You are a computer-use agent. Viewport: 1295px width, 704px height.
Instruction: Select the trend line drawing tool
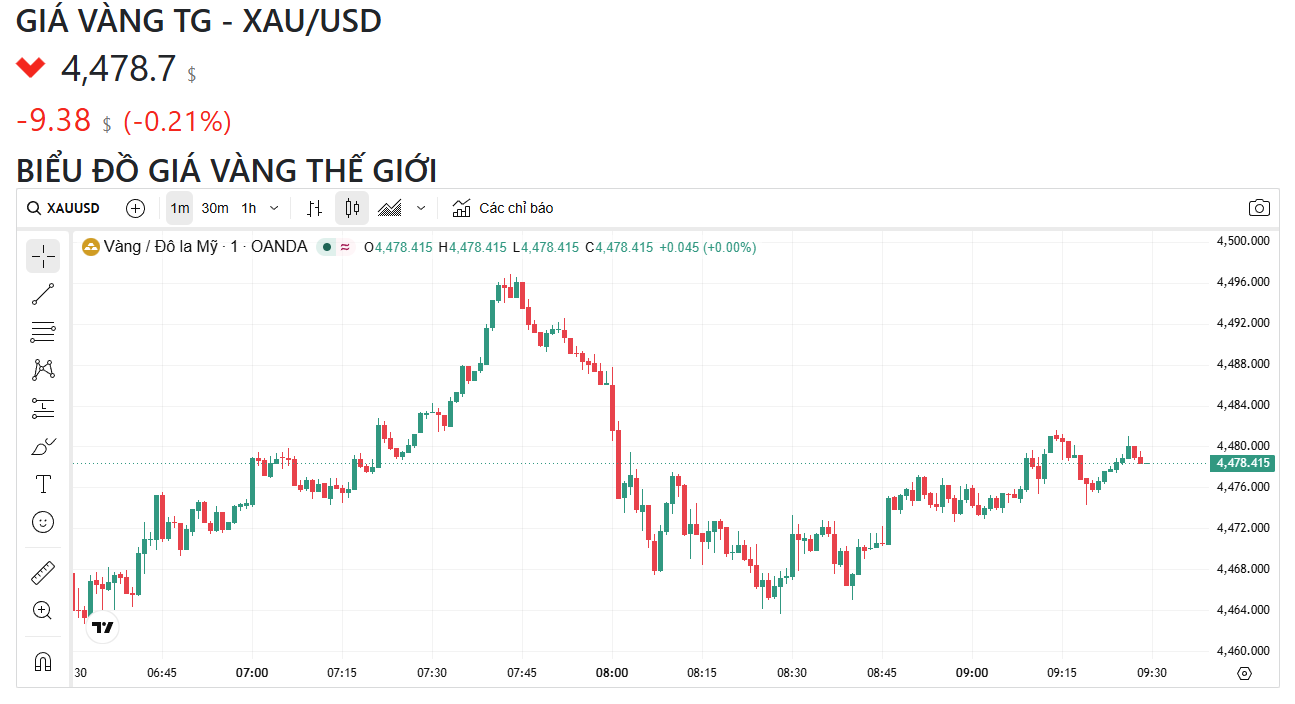pos(43,294)
